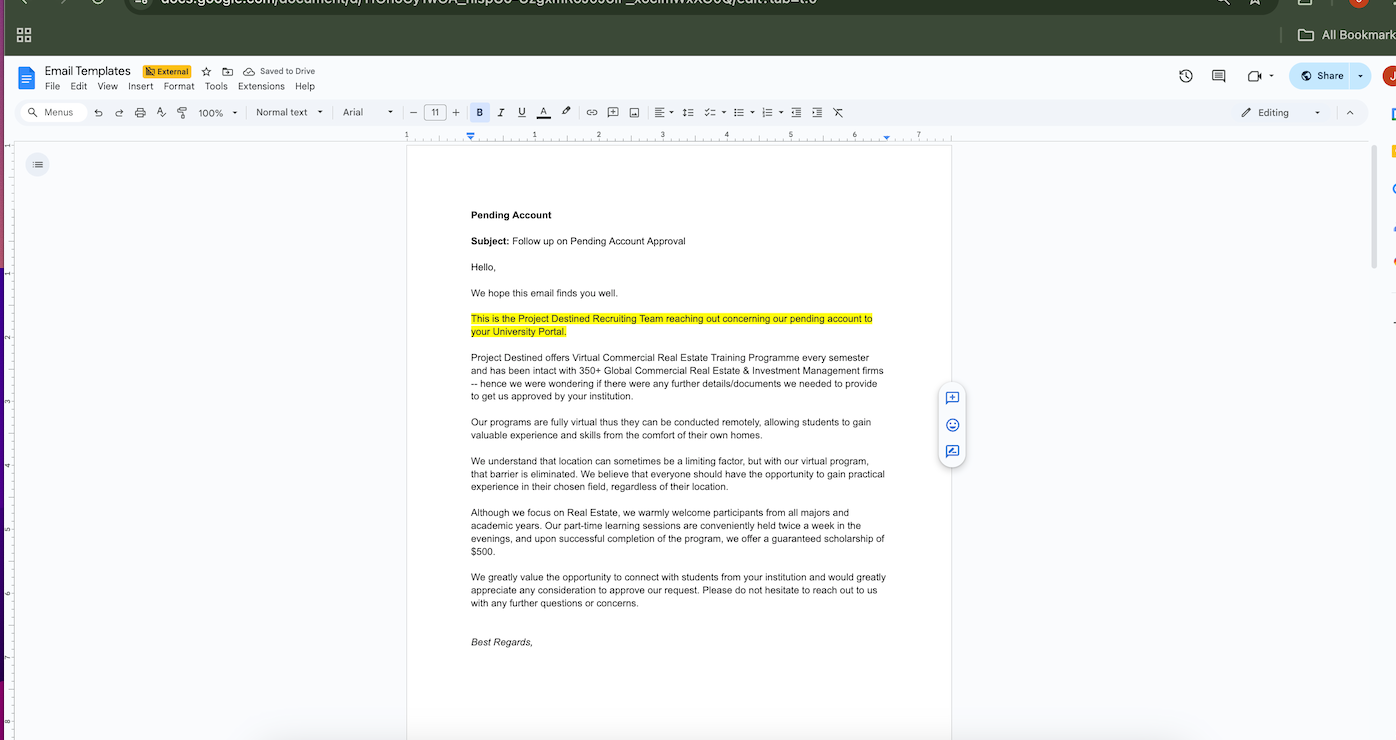1396x740 pixels.
Task: Open line and paragraph spacing options
Action: tap(688, 113)
